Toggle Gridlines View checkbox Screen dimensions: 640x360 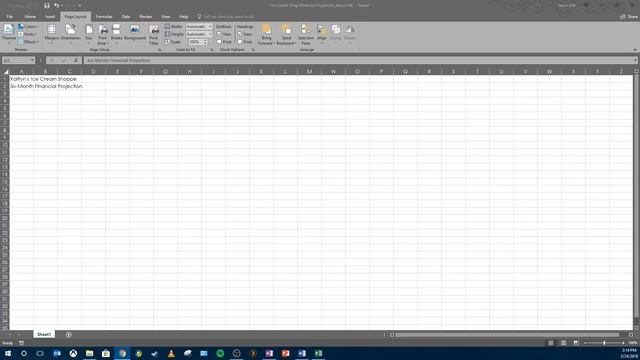pyautogui.click(x=219, y=34)
